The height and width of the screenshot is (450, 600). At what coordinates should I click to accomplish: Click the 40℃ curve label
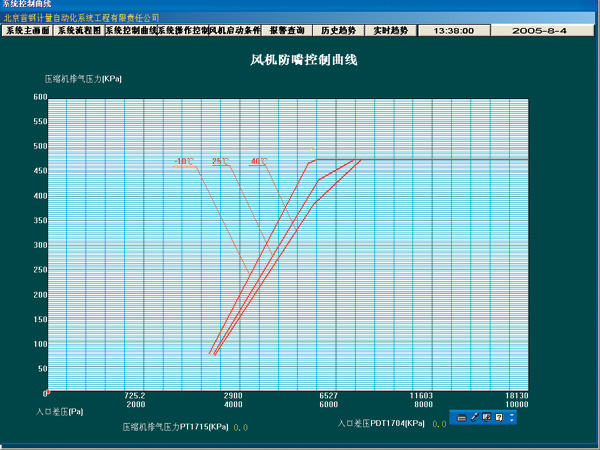[x=259, y=161]
